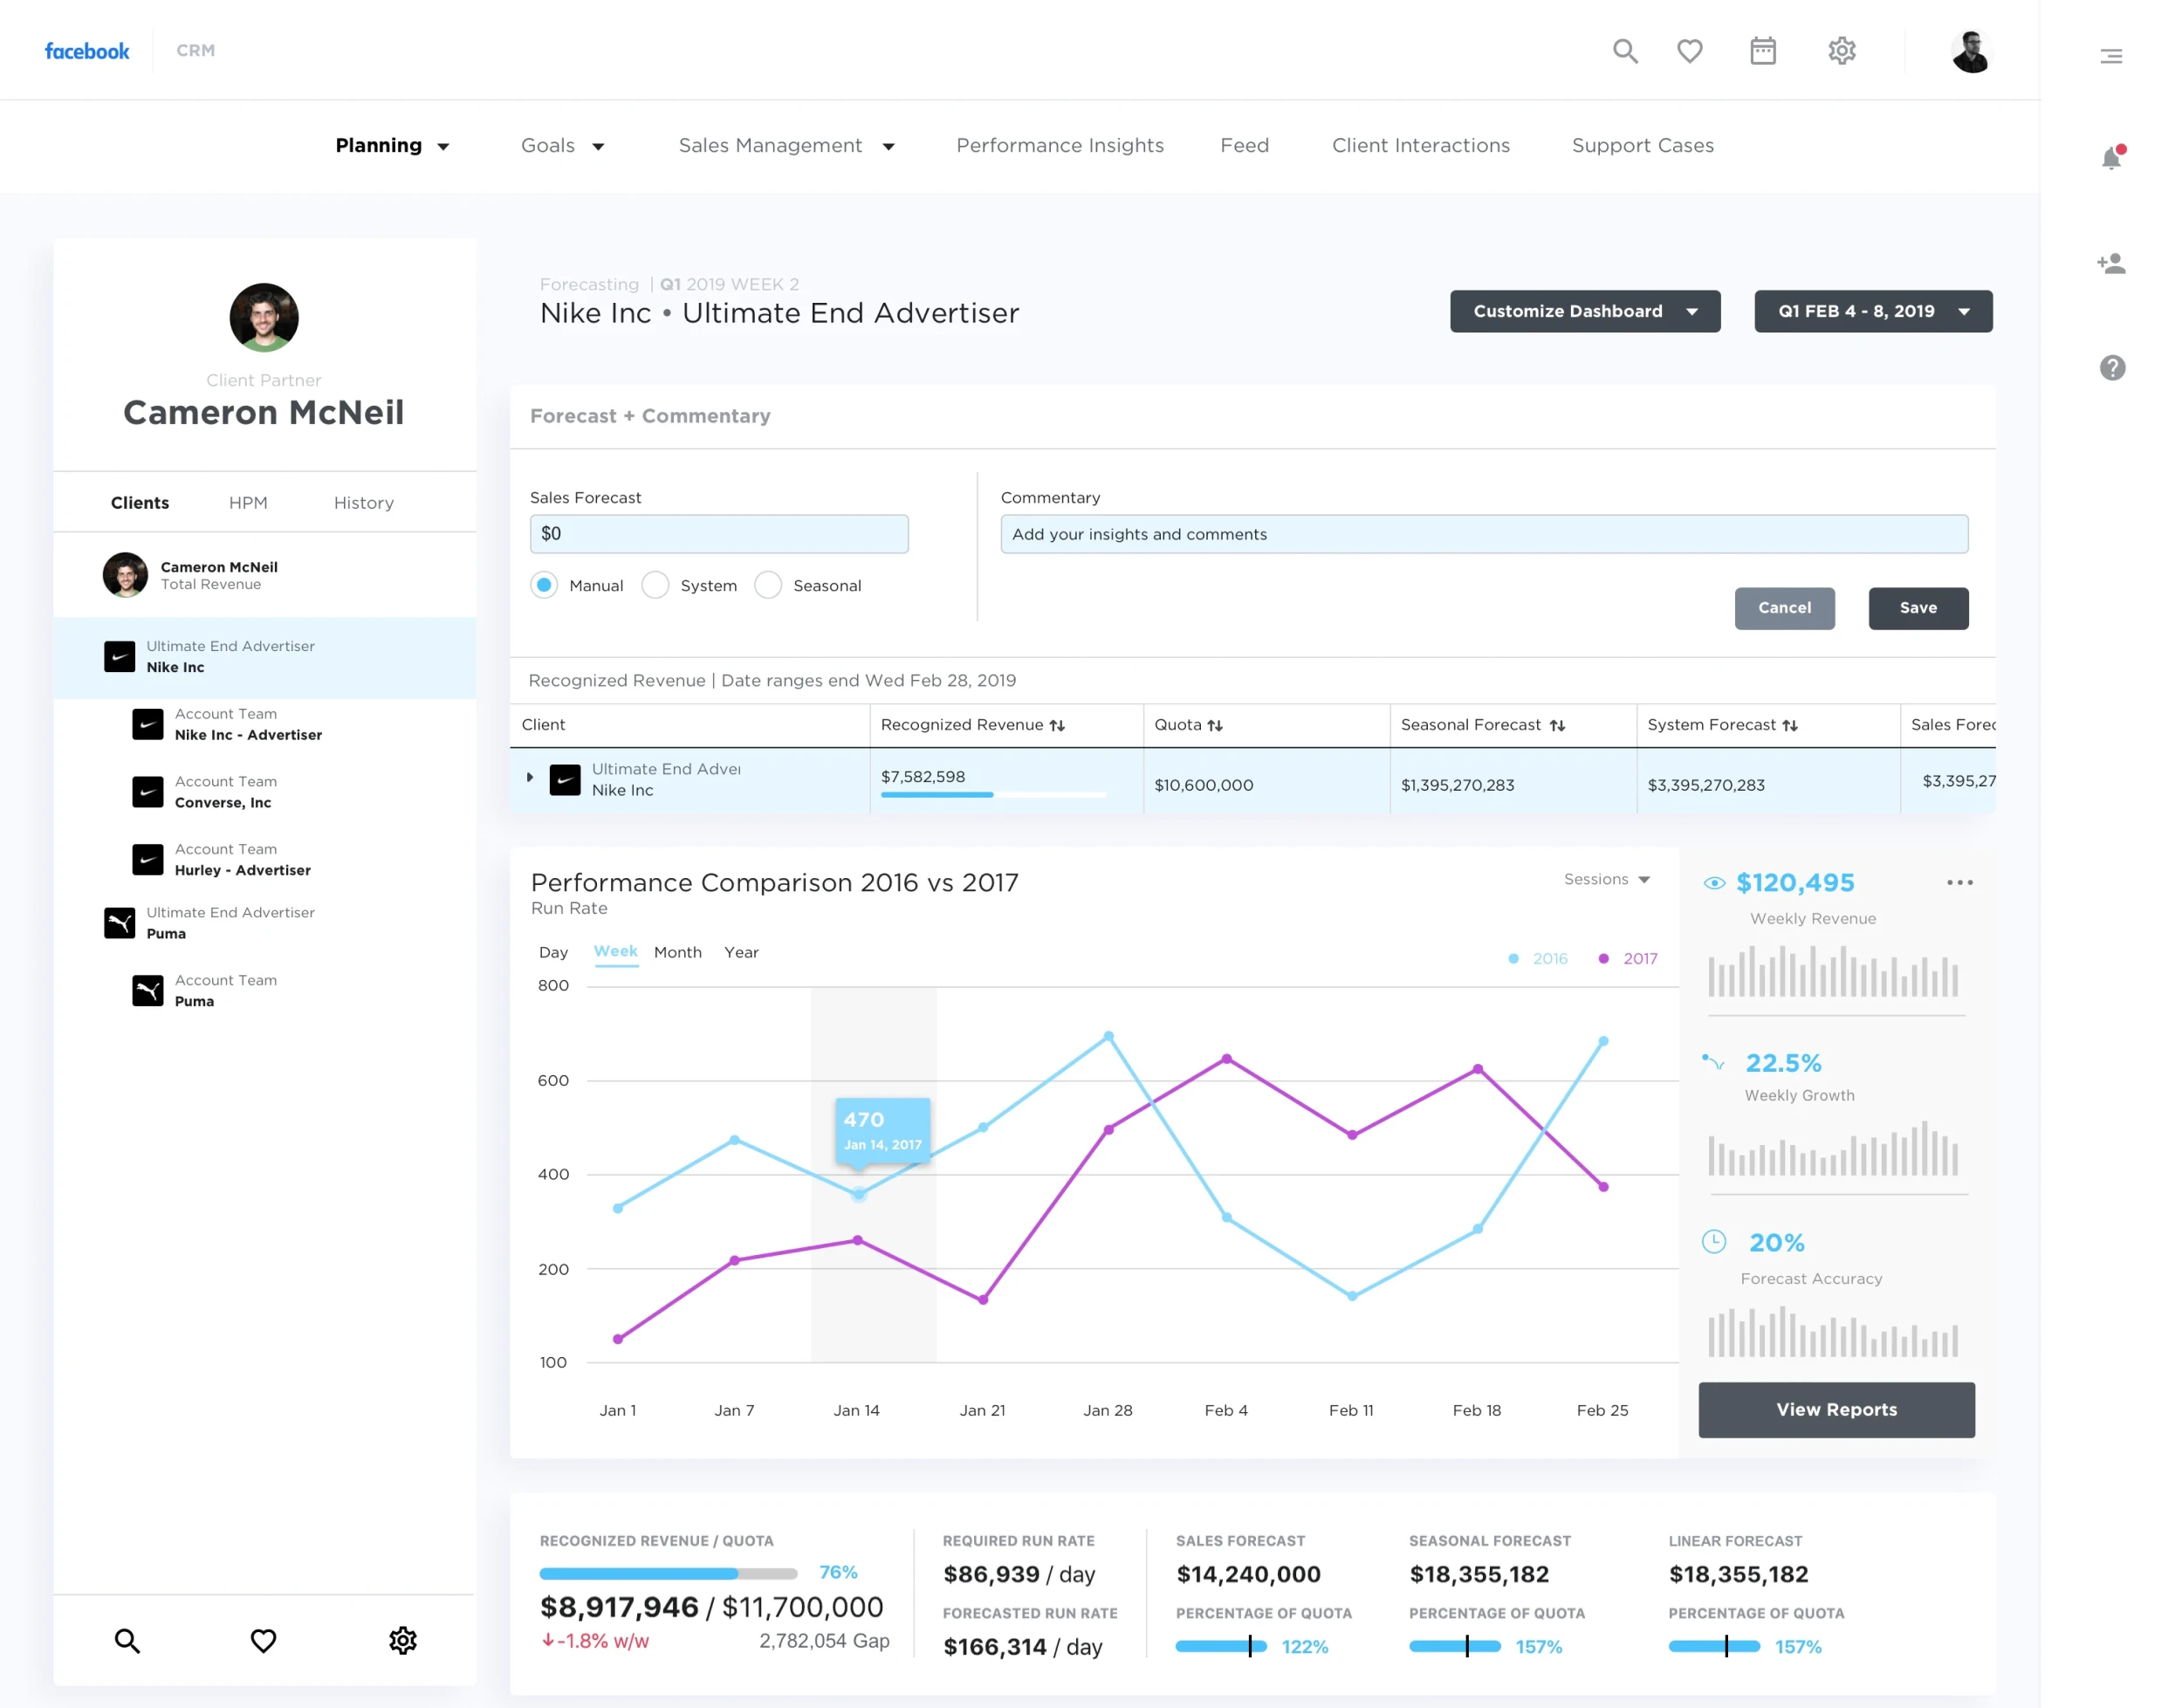Expand the Nike Inc table row
This screenshot has width=2182, height=1708.
pyautogui.click(x=530, y=777)
